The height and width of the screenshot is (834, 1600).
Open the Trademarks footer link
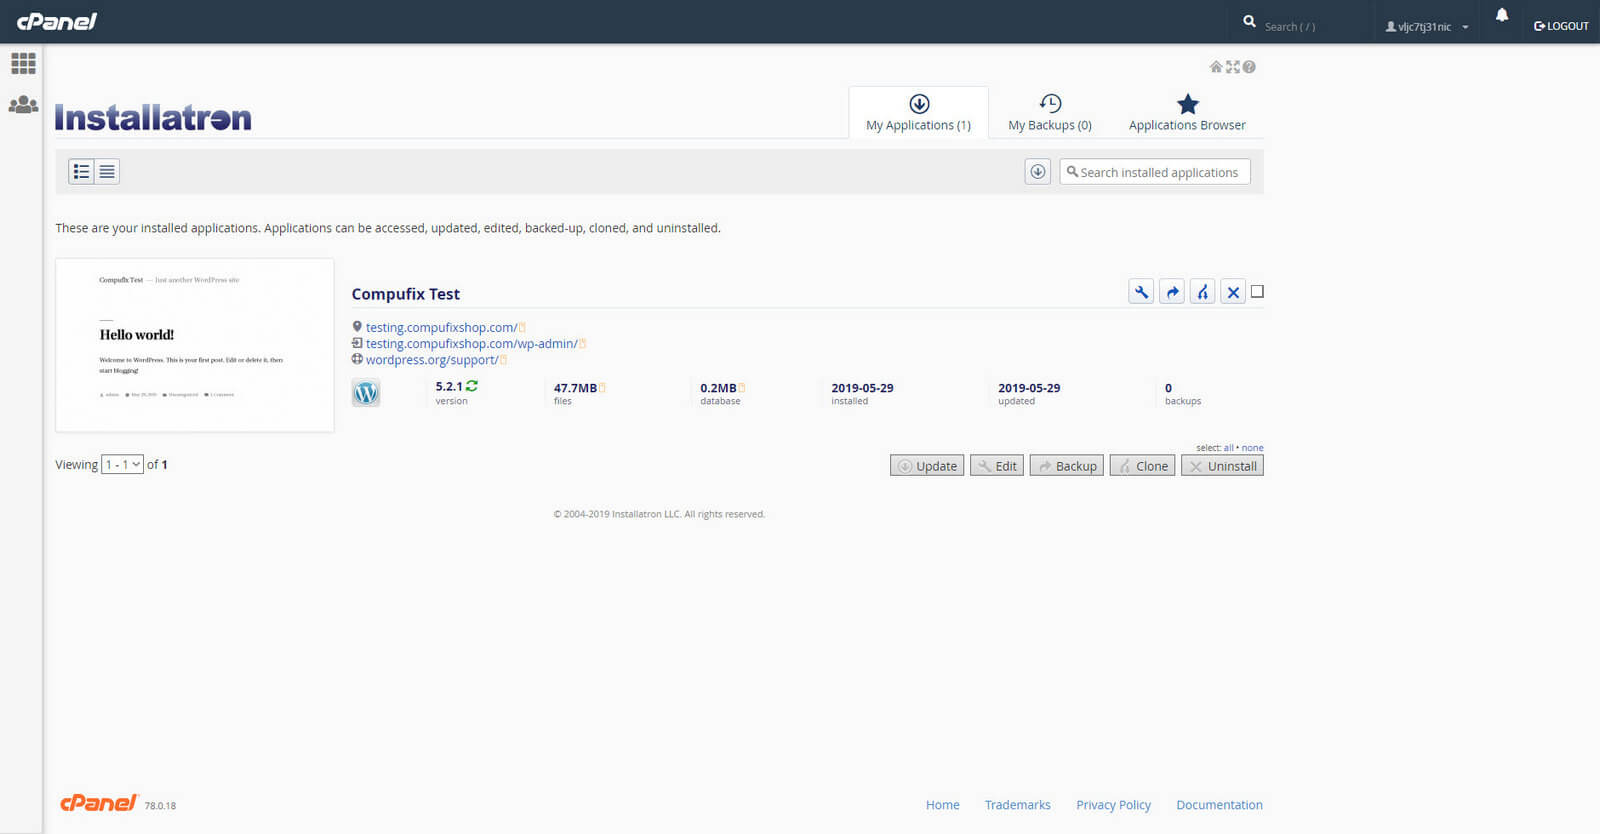click(x=1017, y=805)
